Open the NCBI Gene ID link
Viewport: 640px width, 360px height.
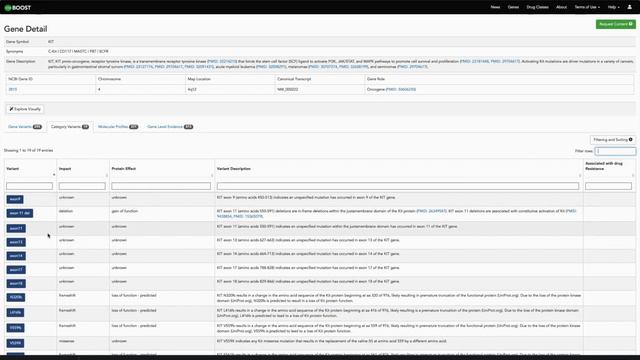click(x=13, y=89)
